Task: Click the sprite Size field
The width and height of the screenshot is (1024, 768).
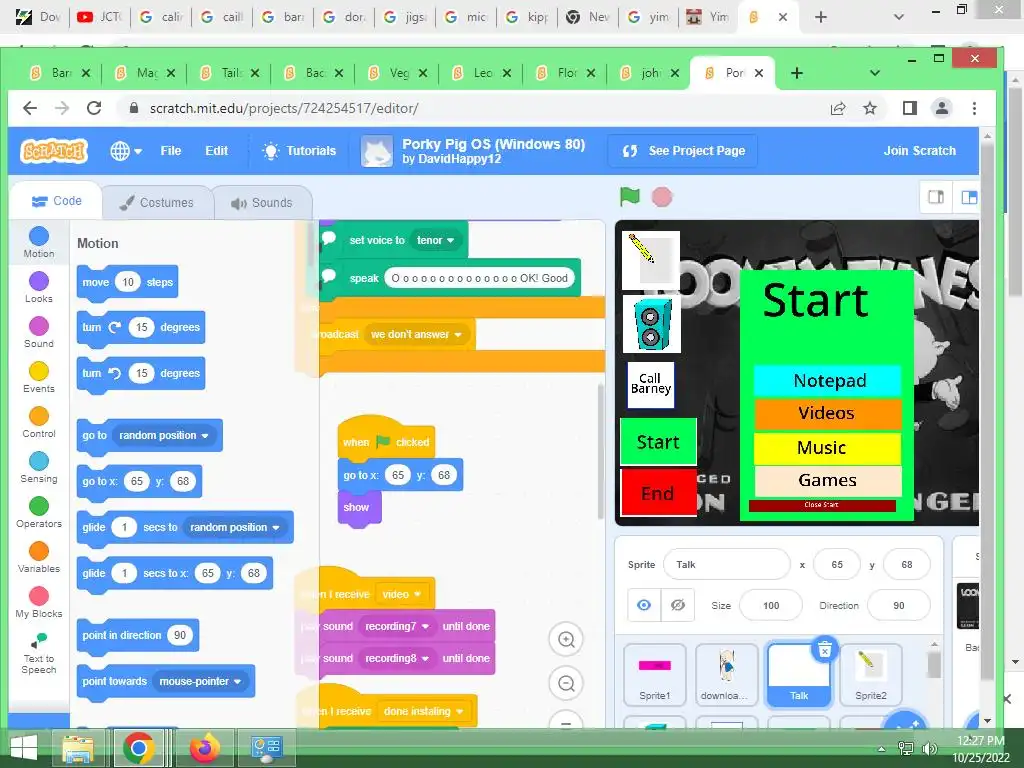Action: point(771,605)
